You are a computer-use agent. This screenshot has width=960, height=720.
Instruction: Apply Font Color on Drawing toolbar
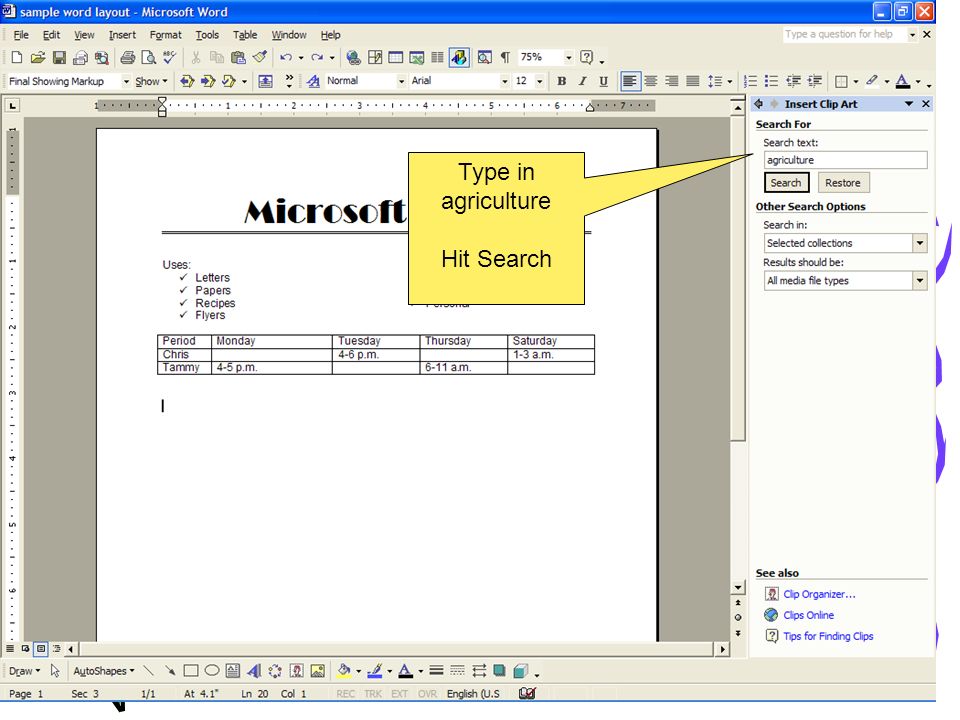pyautogui.click(x=405, y=672)
